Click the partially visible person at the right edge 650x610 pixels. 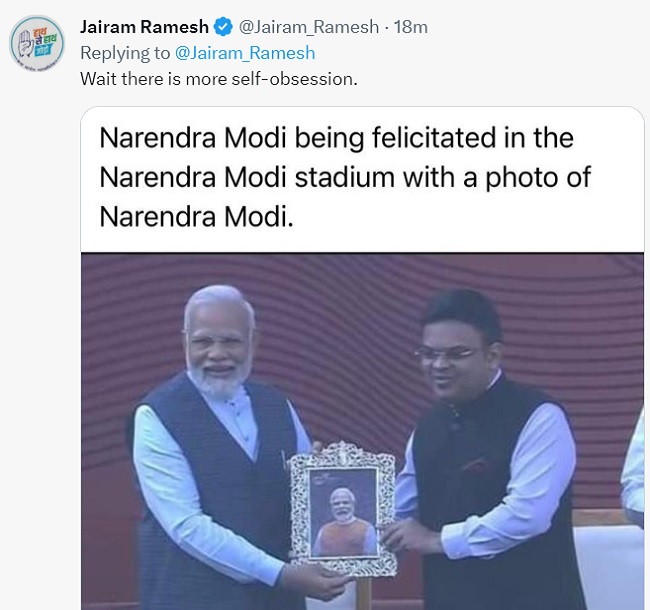(x=634, y=470)
